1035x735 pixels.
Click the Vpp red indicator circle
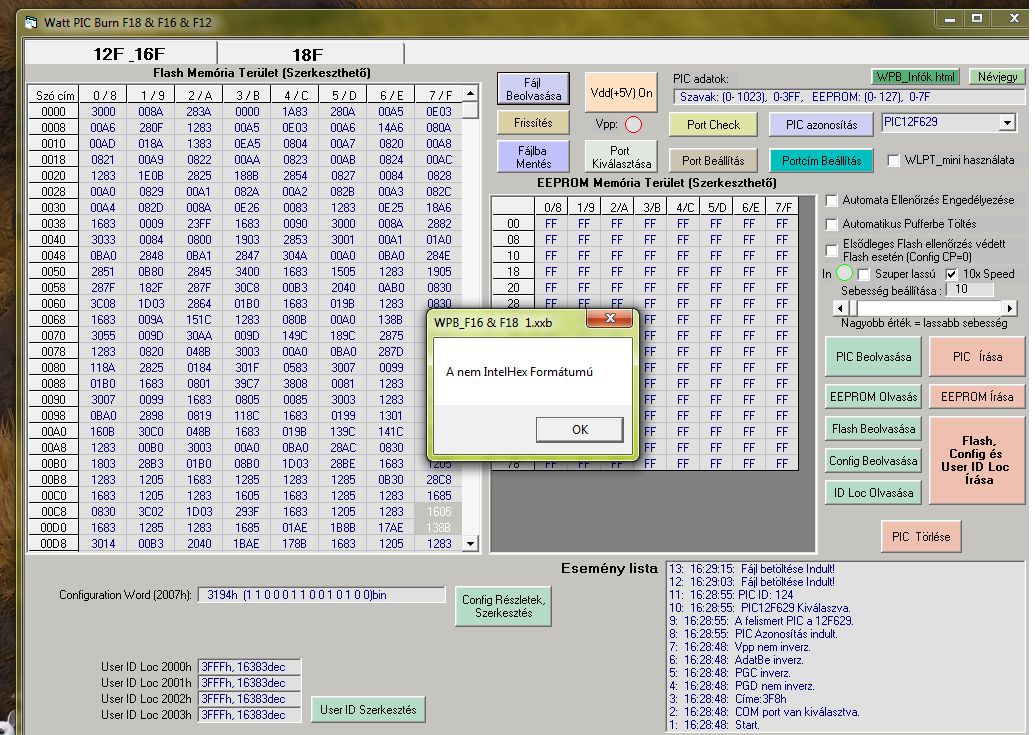(x=633, y=124)
